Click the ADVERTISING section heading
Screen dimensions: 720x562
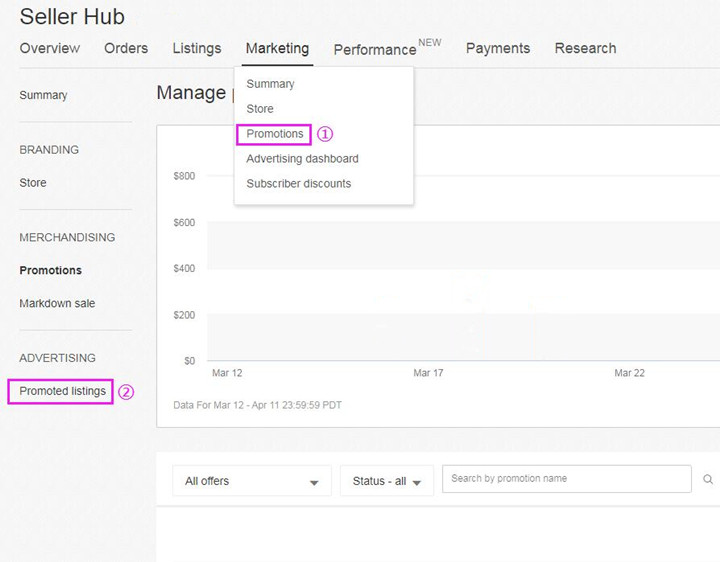pos(57,358)
